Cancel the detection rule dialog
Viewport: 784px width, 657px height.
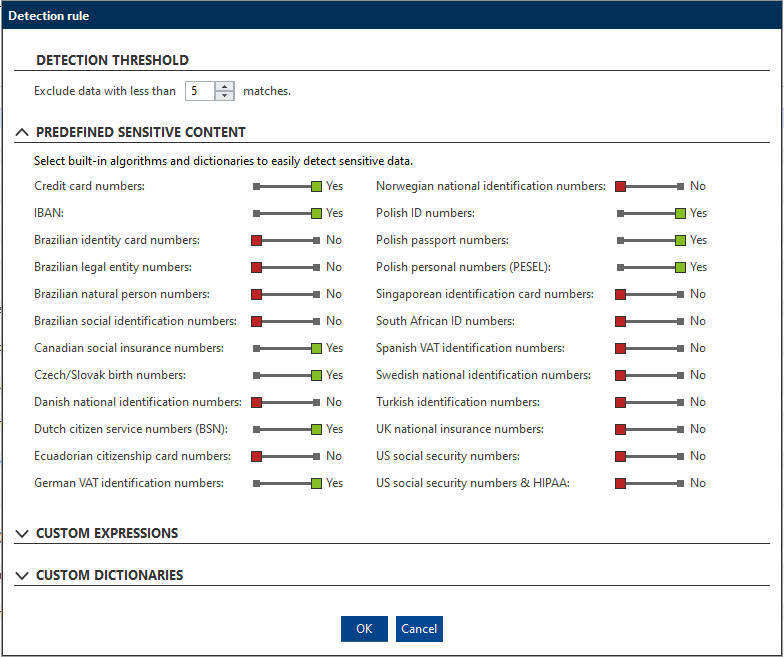pyautogui.click(x=419, y=628)
